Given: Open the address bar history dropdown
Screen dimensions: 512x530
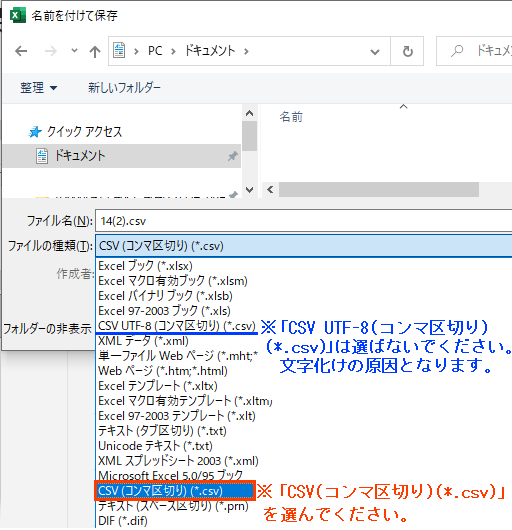Looking at the screenshot, I should [375, 52].
